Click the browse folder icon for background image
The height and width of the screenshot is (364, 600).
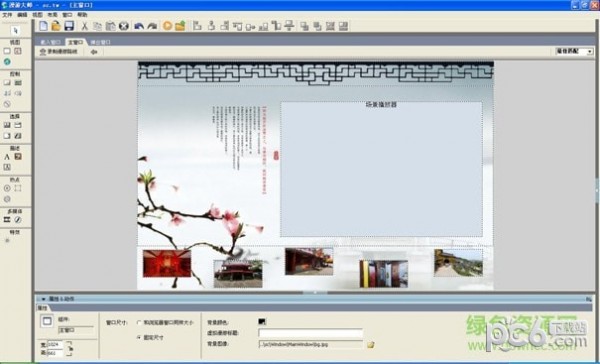370,344
